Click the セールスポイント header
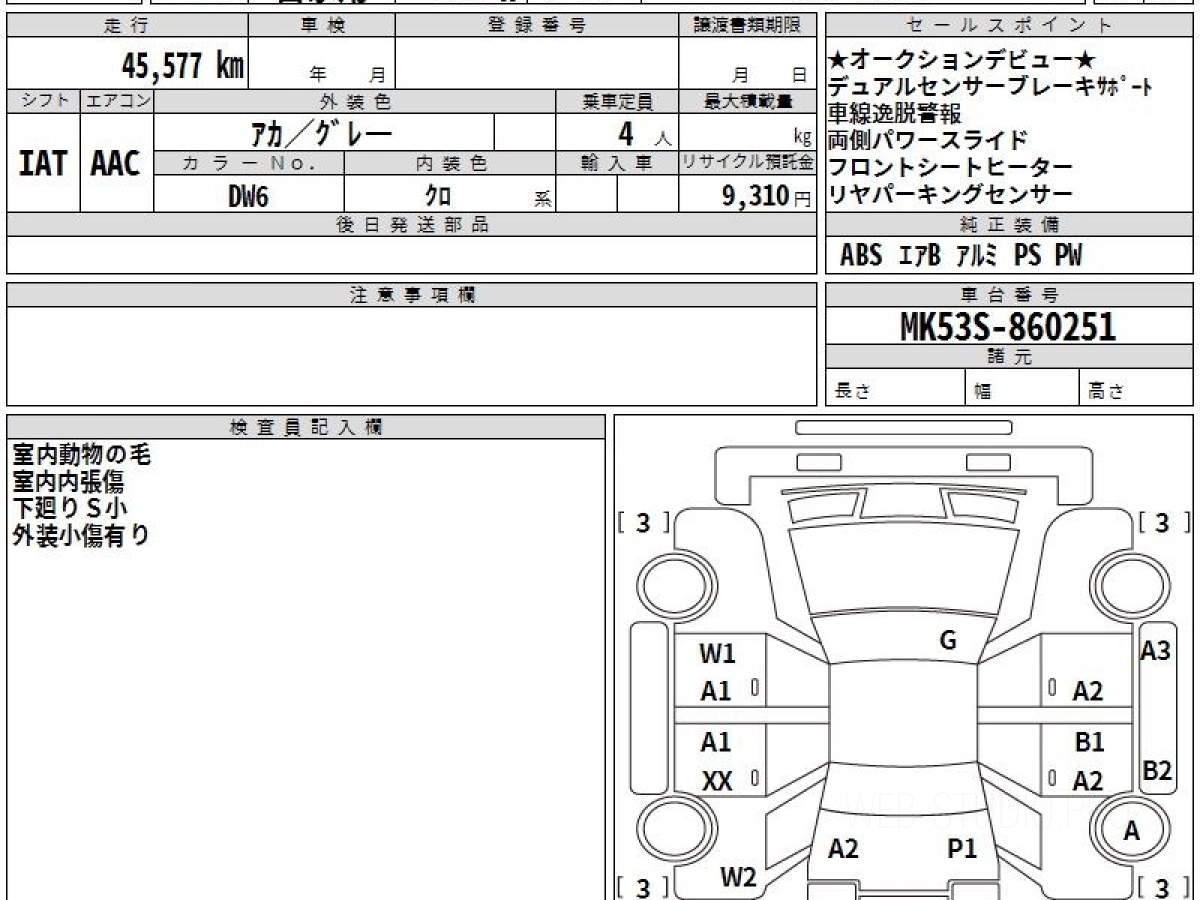 pos(1009,26)
